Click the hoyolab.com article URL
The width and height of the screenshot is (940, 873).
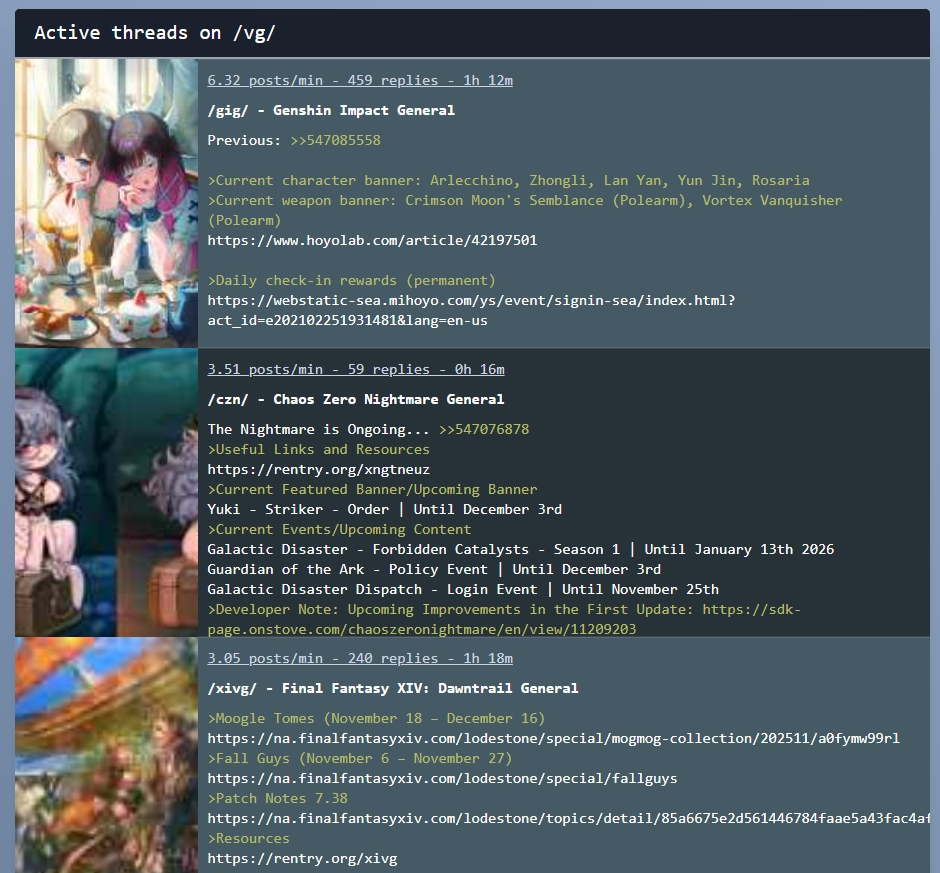tap(372, 240)
